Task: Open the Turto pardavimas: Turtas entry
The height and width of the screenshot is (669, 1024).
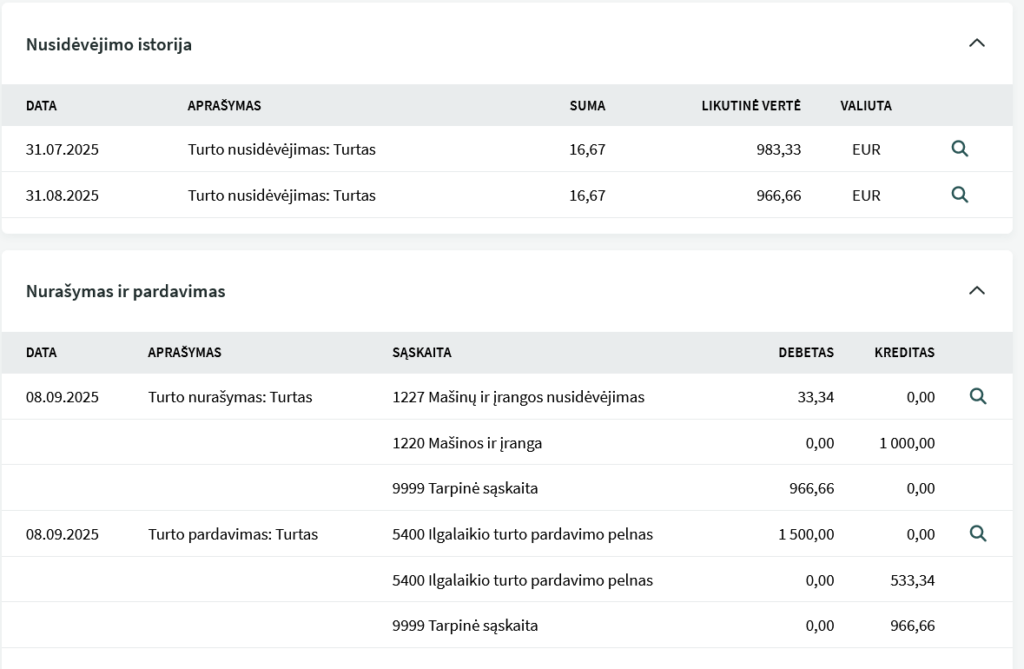Action: coord(233,534)
